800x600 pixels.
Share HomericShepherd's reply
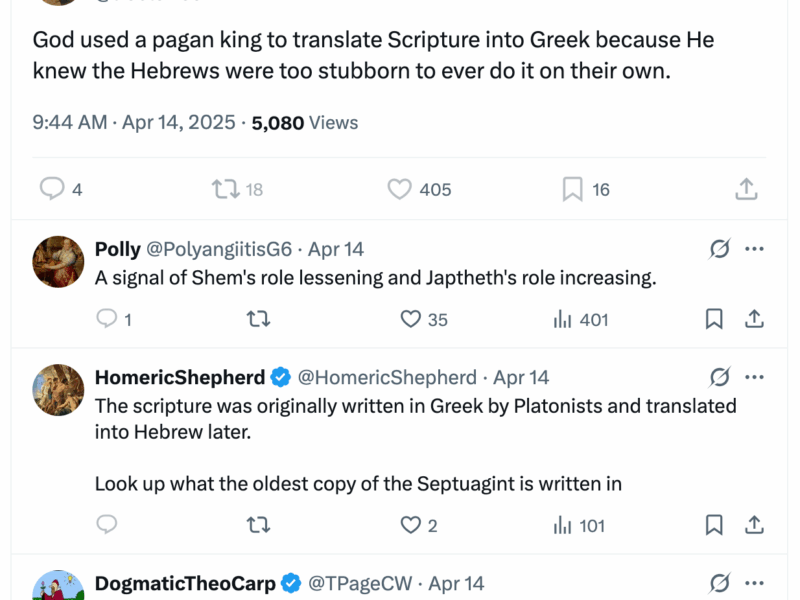[755, 525]
